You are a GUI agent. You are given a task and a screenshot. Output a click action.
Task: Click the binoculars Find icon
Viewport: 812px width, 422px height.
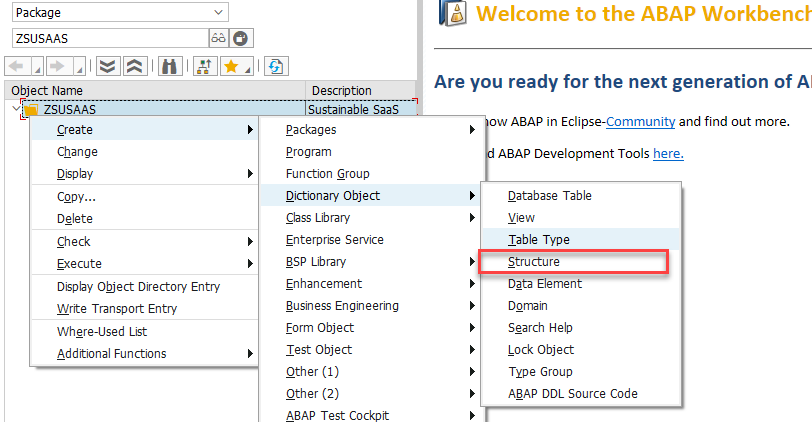170,66
